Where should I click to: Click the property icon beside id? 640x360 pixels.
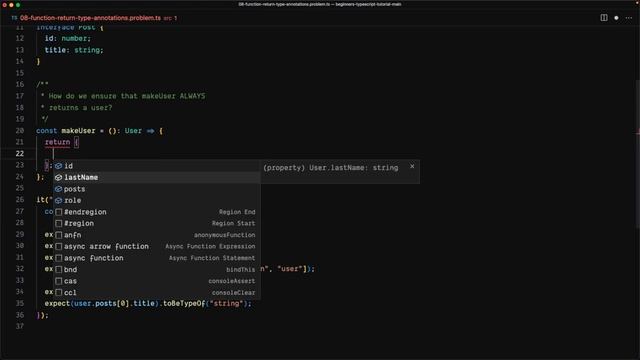(x=58, y=166)
